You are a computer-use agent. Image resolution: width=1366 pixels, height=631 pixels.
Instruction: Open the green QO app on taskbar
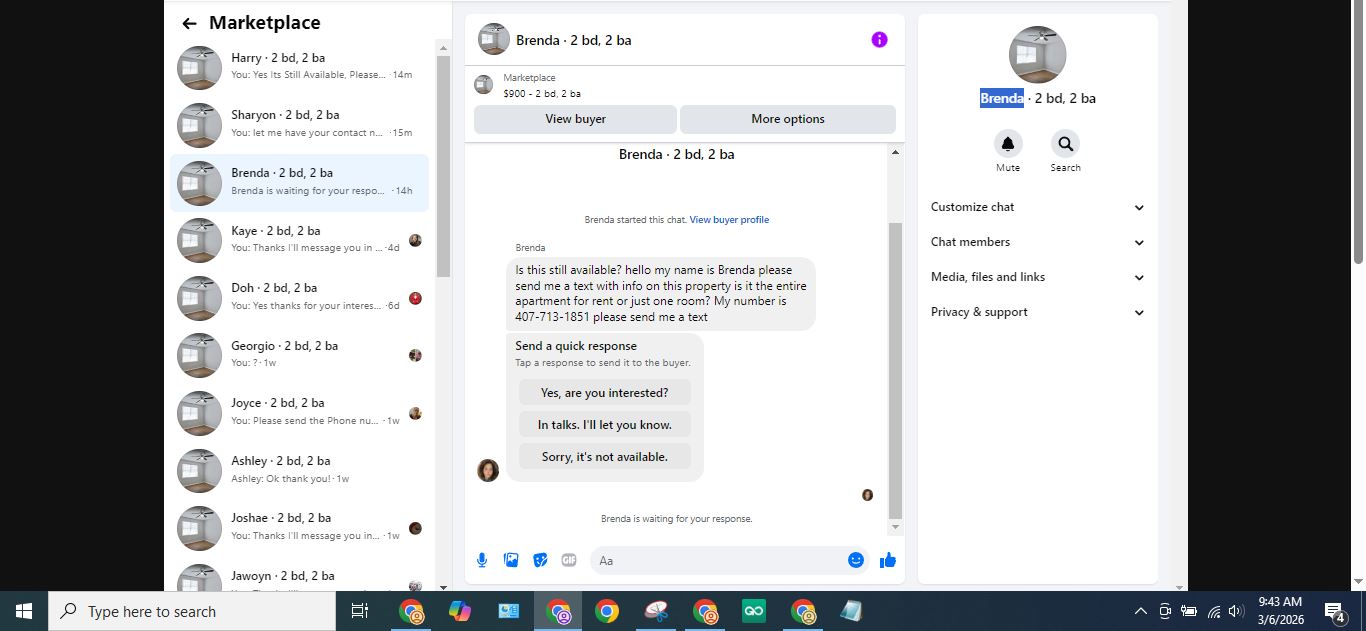pyautogui.click(x=753, y=611)
